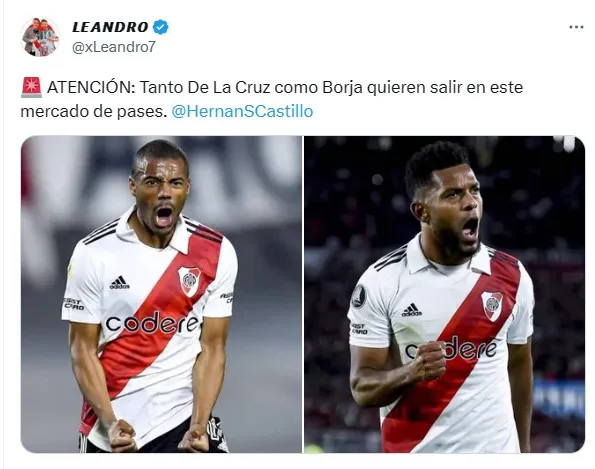Viewport: 595px width, 469px height.
Task: Click the words 'mercado de pases' in the tweet
Action: pyautogui.click(x=94, y=112)
